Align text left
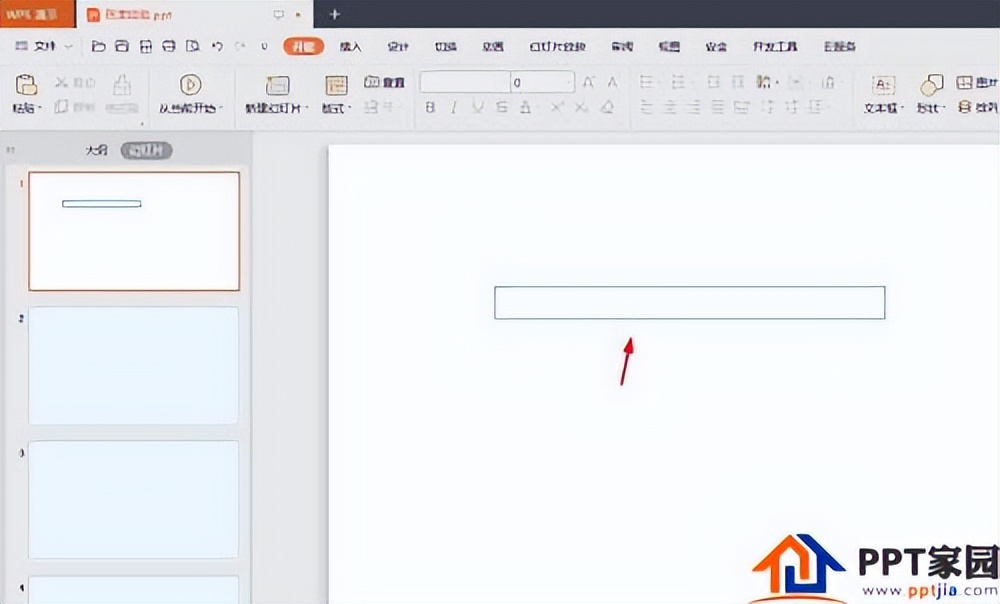 click(x=647, y=107)
